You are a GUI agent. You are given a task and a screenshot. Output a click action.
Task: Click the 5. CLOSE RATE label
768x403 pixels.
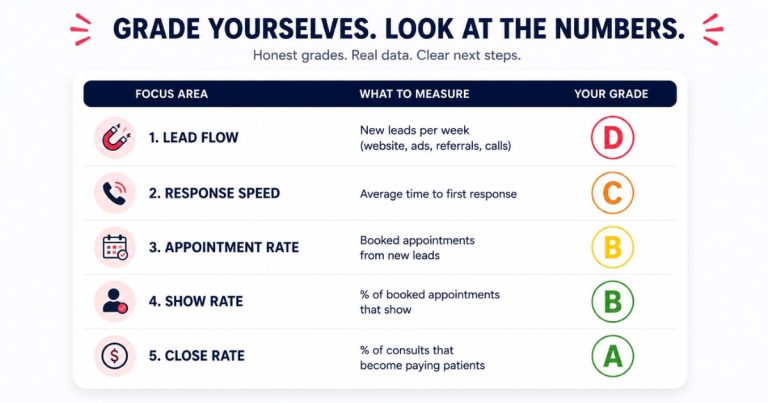196,356
